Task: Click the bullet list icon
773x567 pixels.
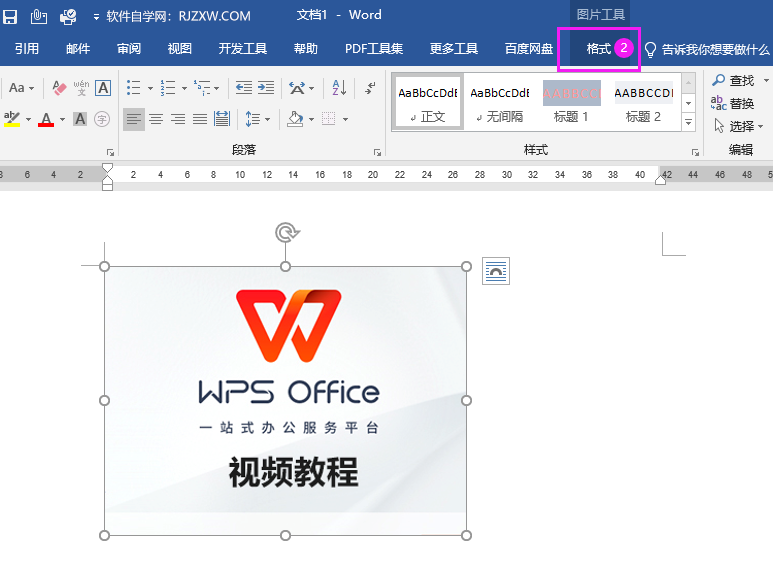Action: pos(134,88)
